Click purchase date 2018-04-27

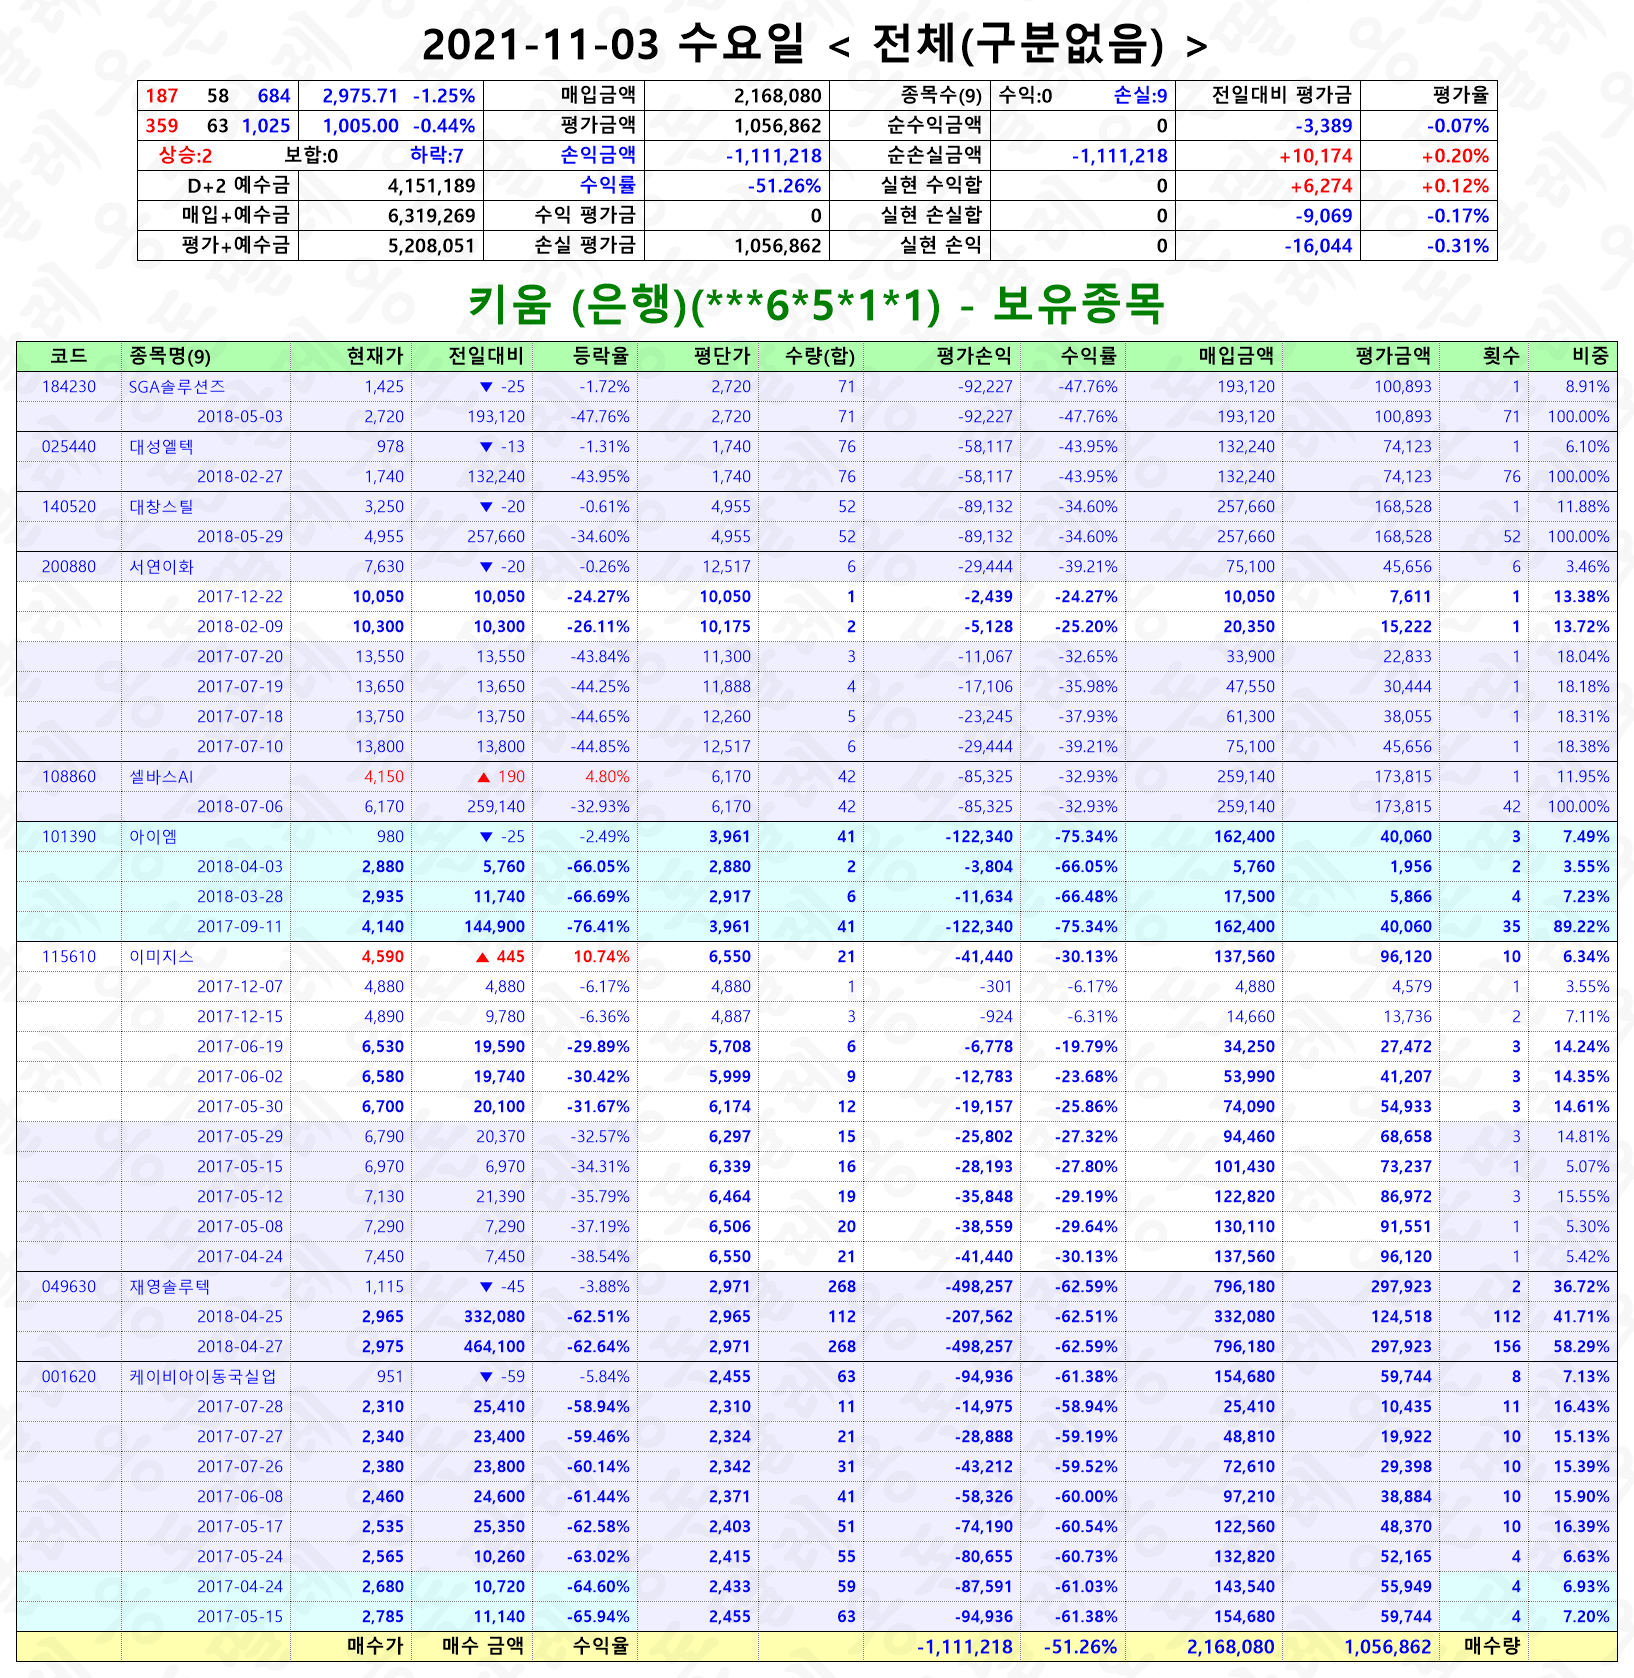[240, 1347]
